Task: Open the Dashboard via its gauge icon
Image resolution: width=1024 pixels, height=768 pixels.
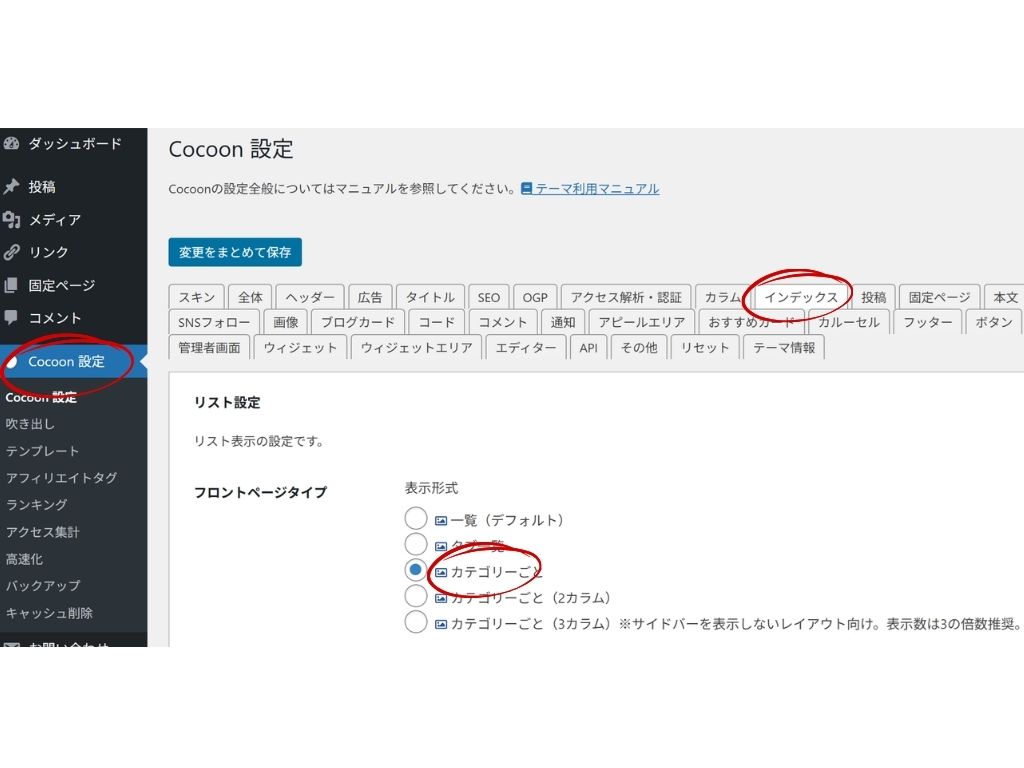Action: [x=12, y=144]
